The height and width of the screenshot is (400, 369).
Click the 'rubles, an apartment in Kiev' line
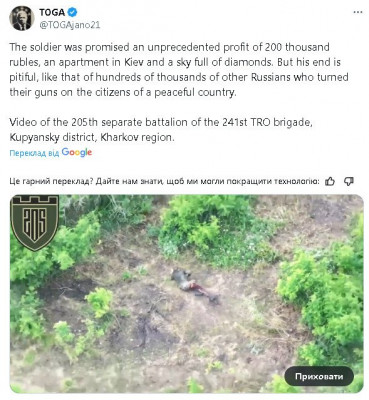(175, 62)
